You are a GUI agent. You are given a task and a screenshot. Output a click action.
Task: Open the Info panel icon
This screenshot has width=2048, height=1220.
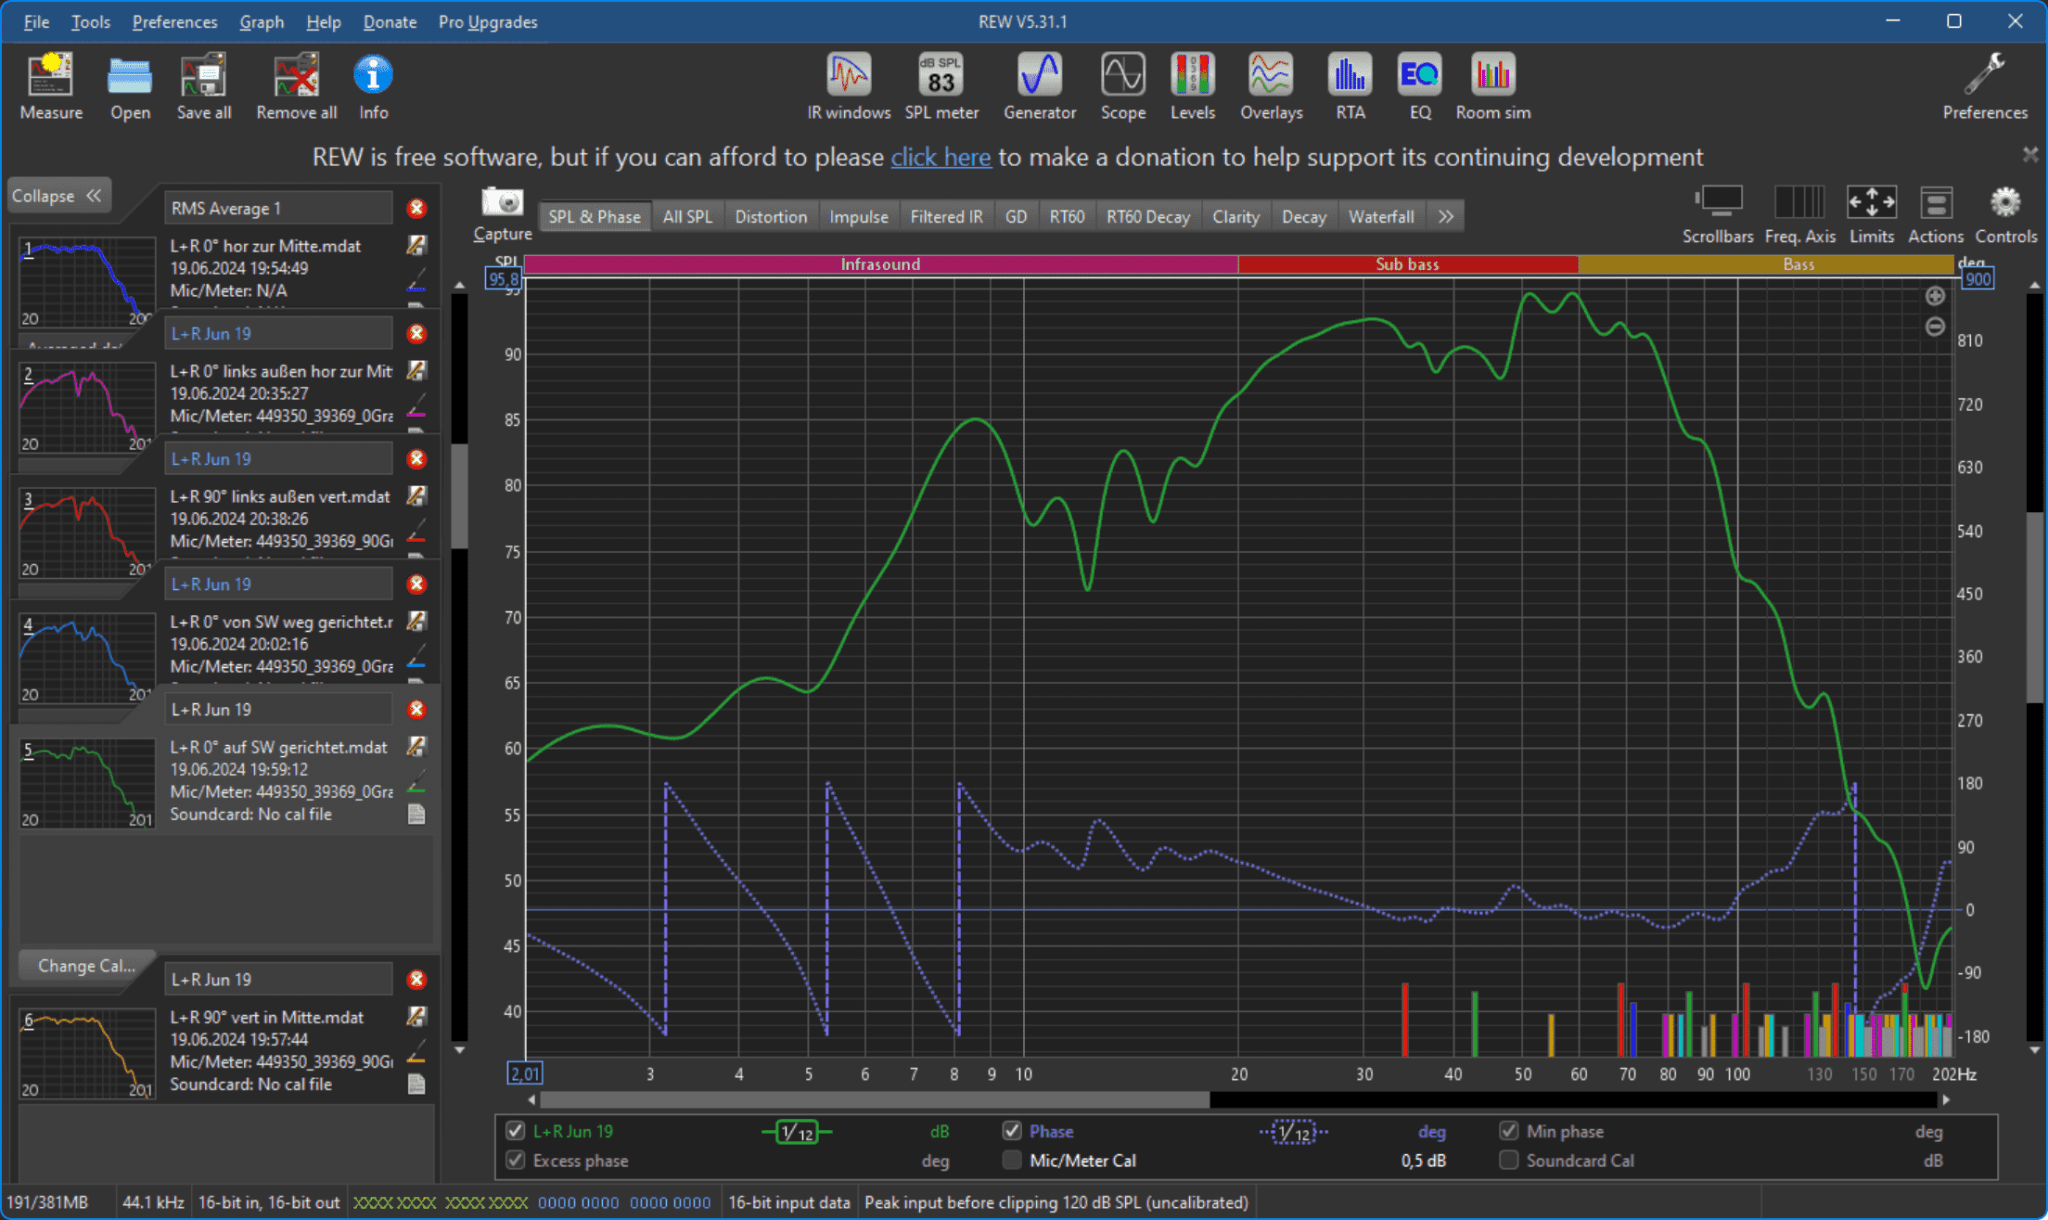373,86
